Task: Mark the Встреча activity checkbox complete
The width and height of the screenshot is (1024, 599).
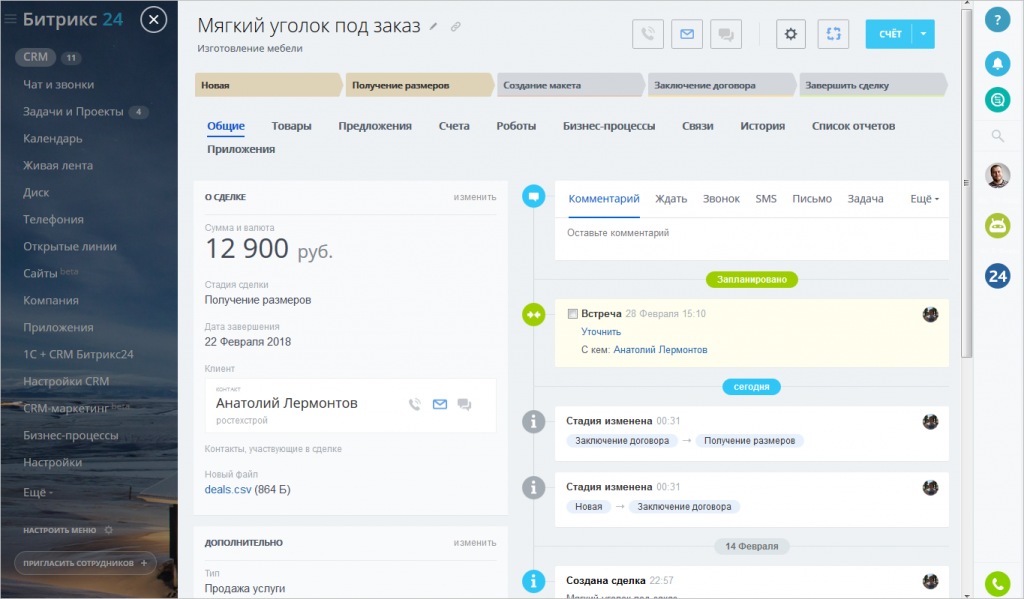Action: point(572,314)
